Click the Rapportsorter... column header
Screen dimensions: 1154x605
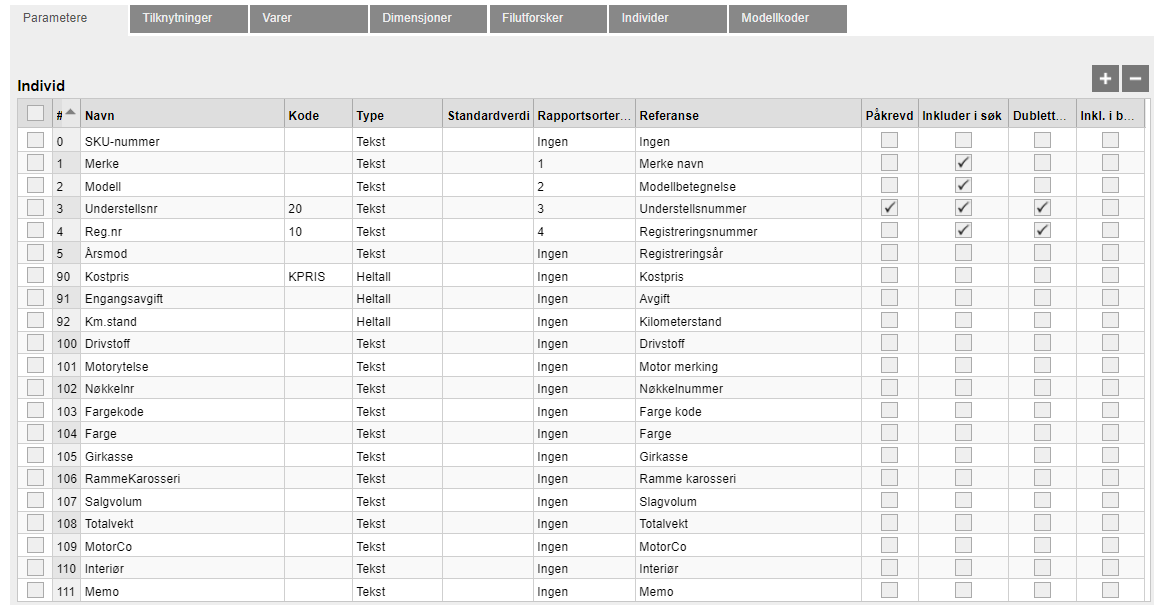pos(584,115)
